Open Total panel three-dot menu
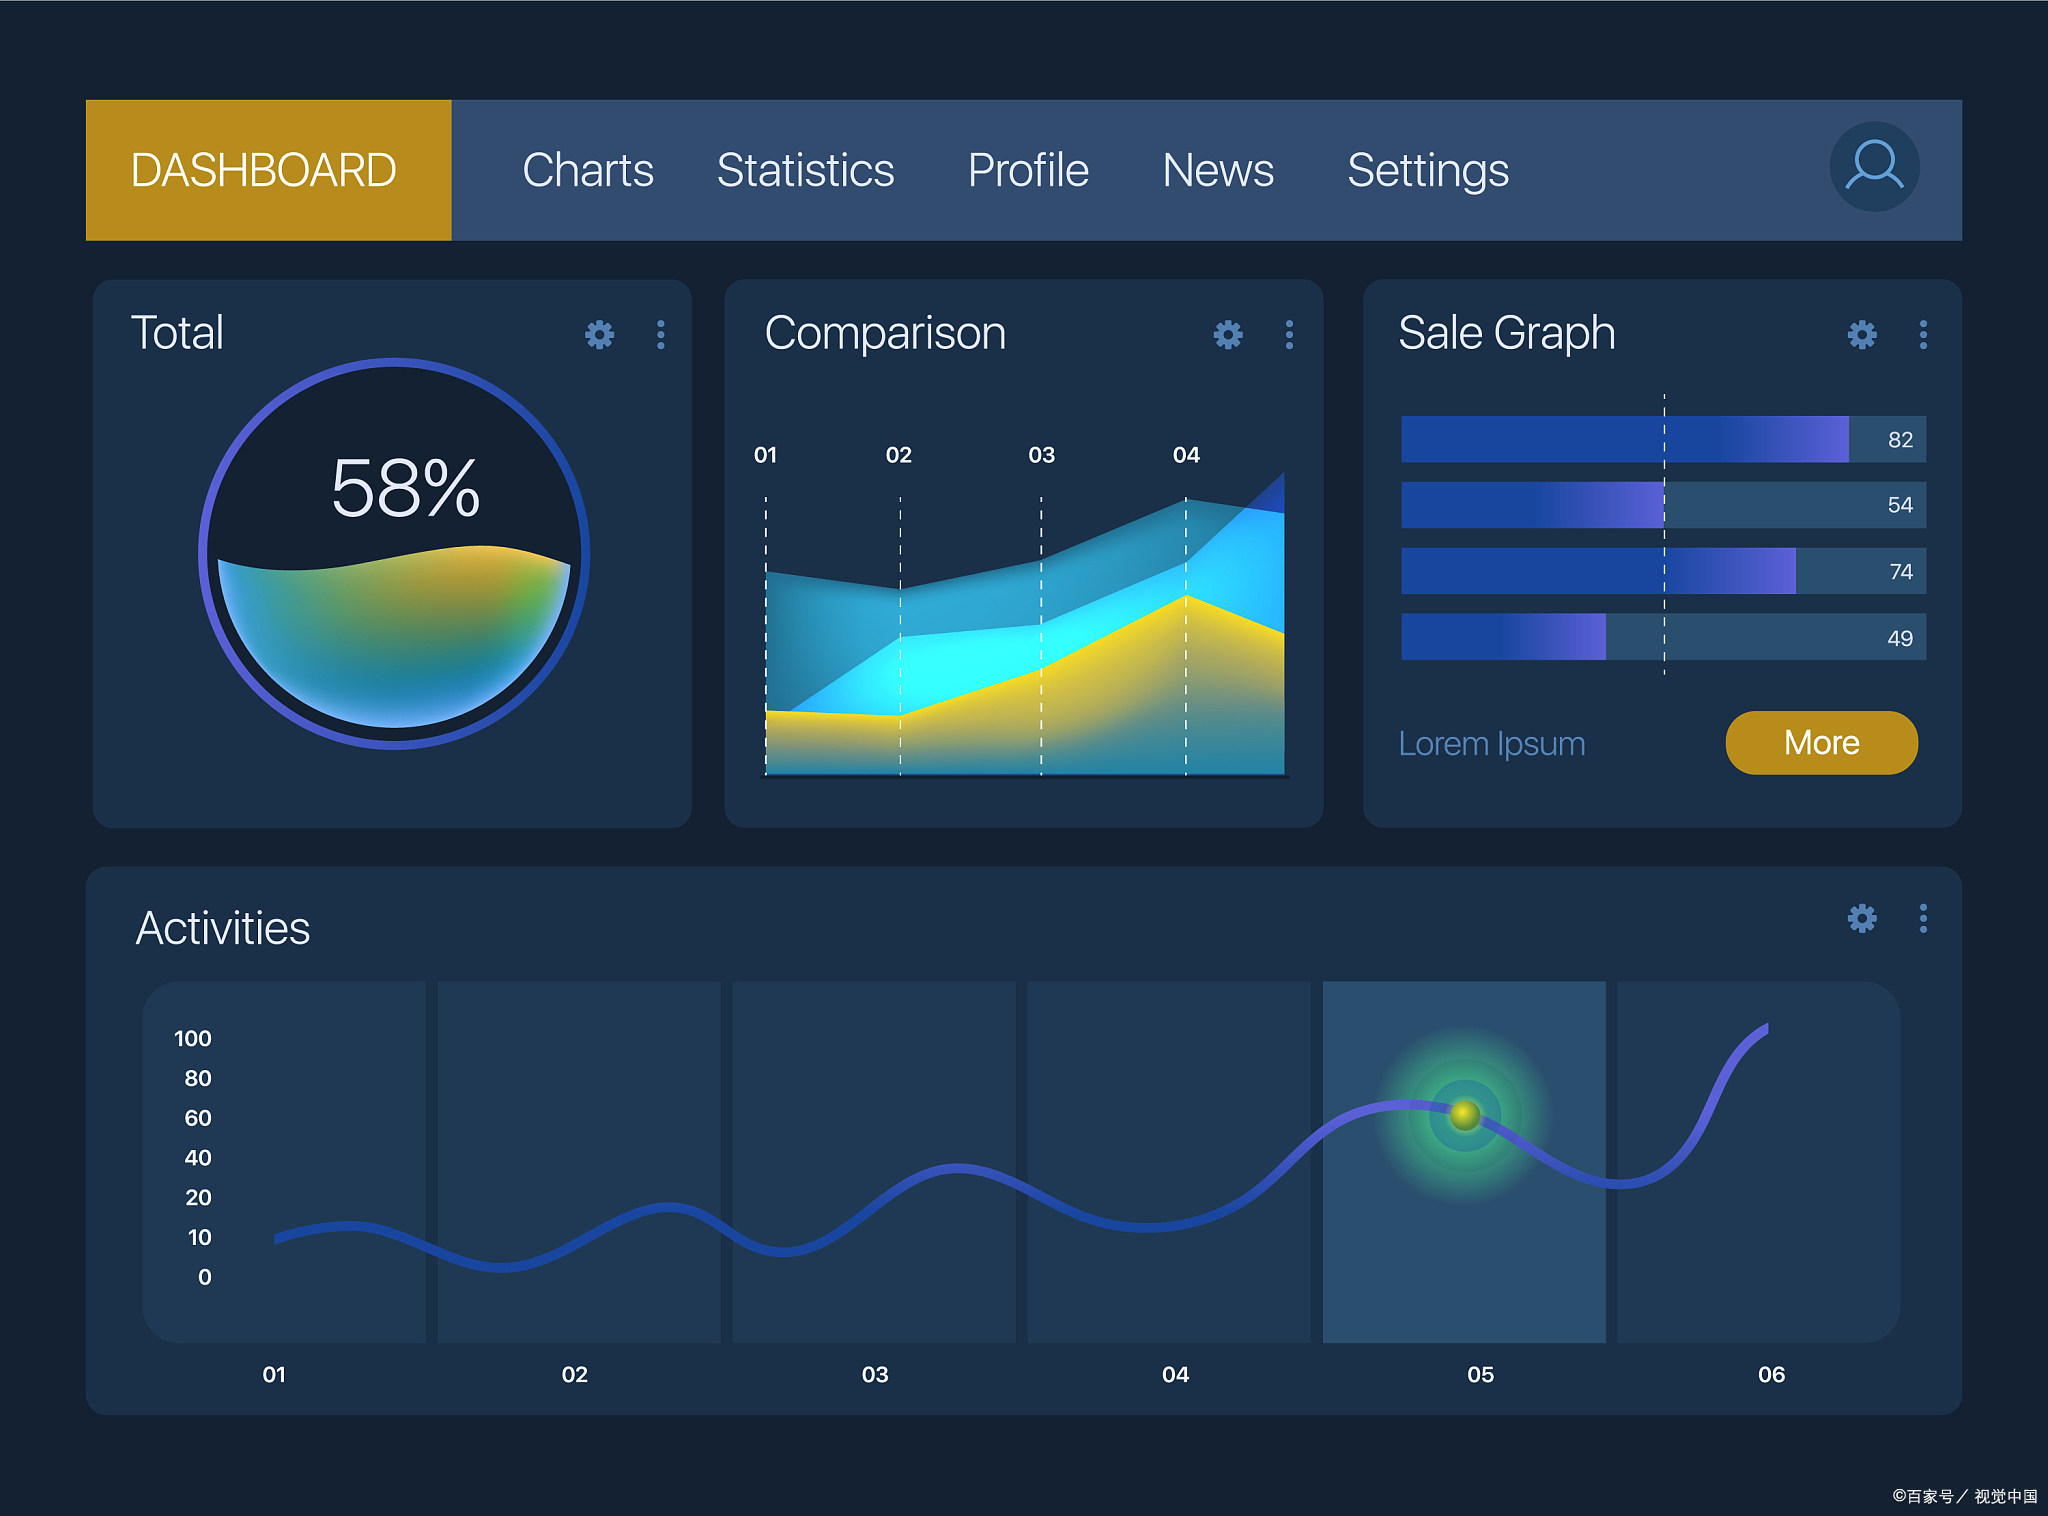The width and height of the screenshot is (2048, 1516). (x=660, y=334)
